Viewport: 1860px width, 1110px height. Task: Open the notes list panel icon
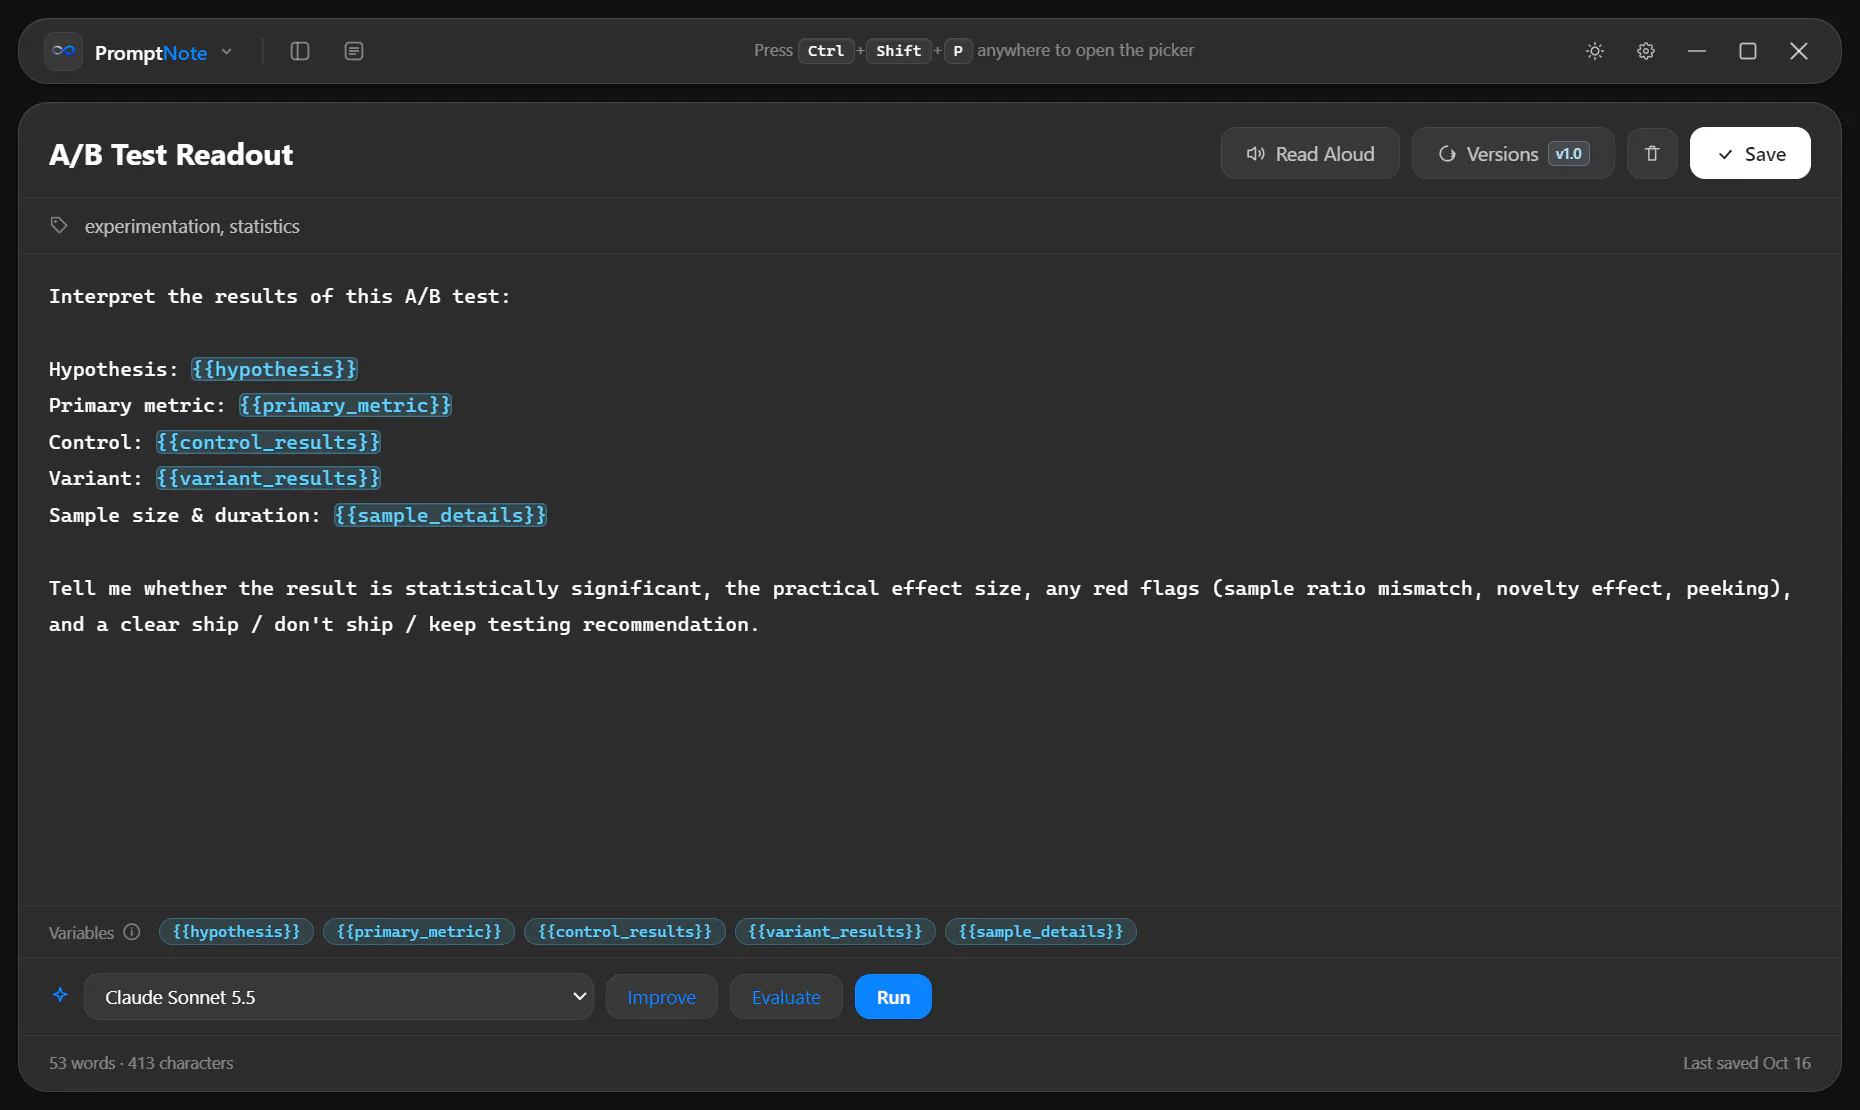[354, 51]
